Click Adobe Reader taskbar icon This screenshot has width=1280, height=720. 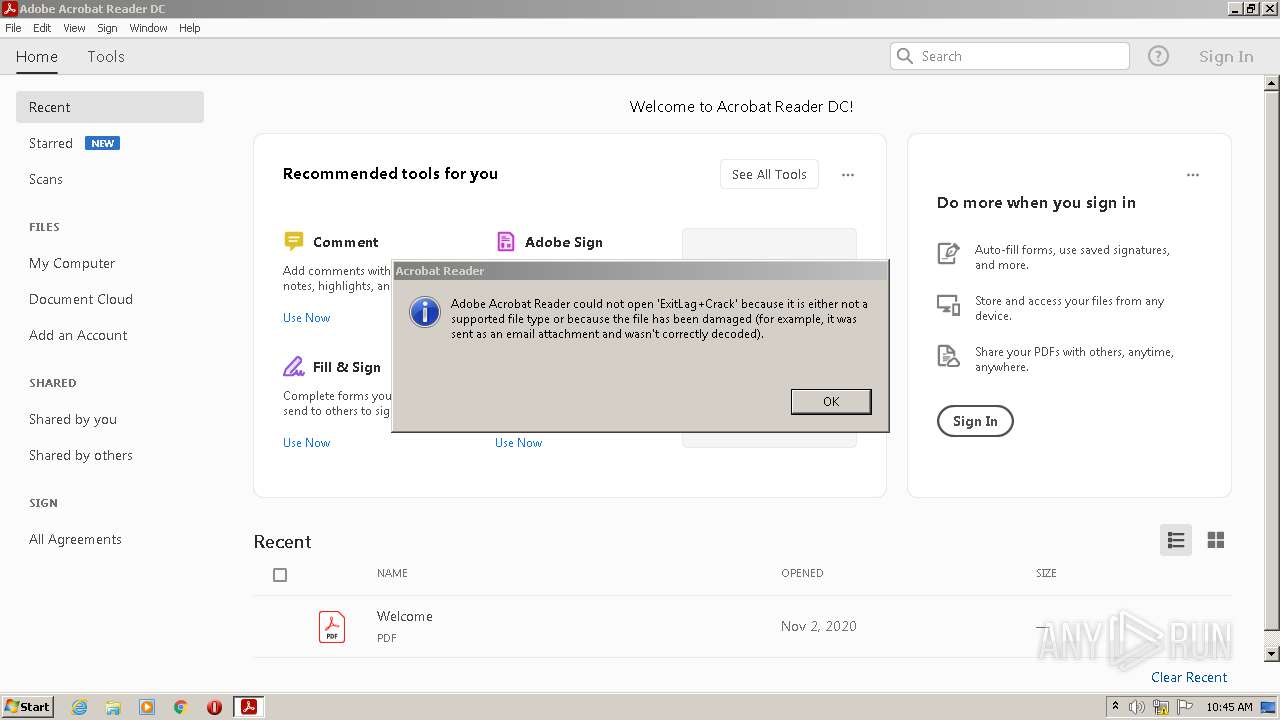[x=248, y=707]
